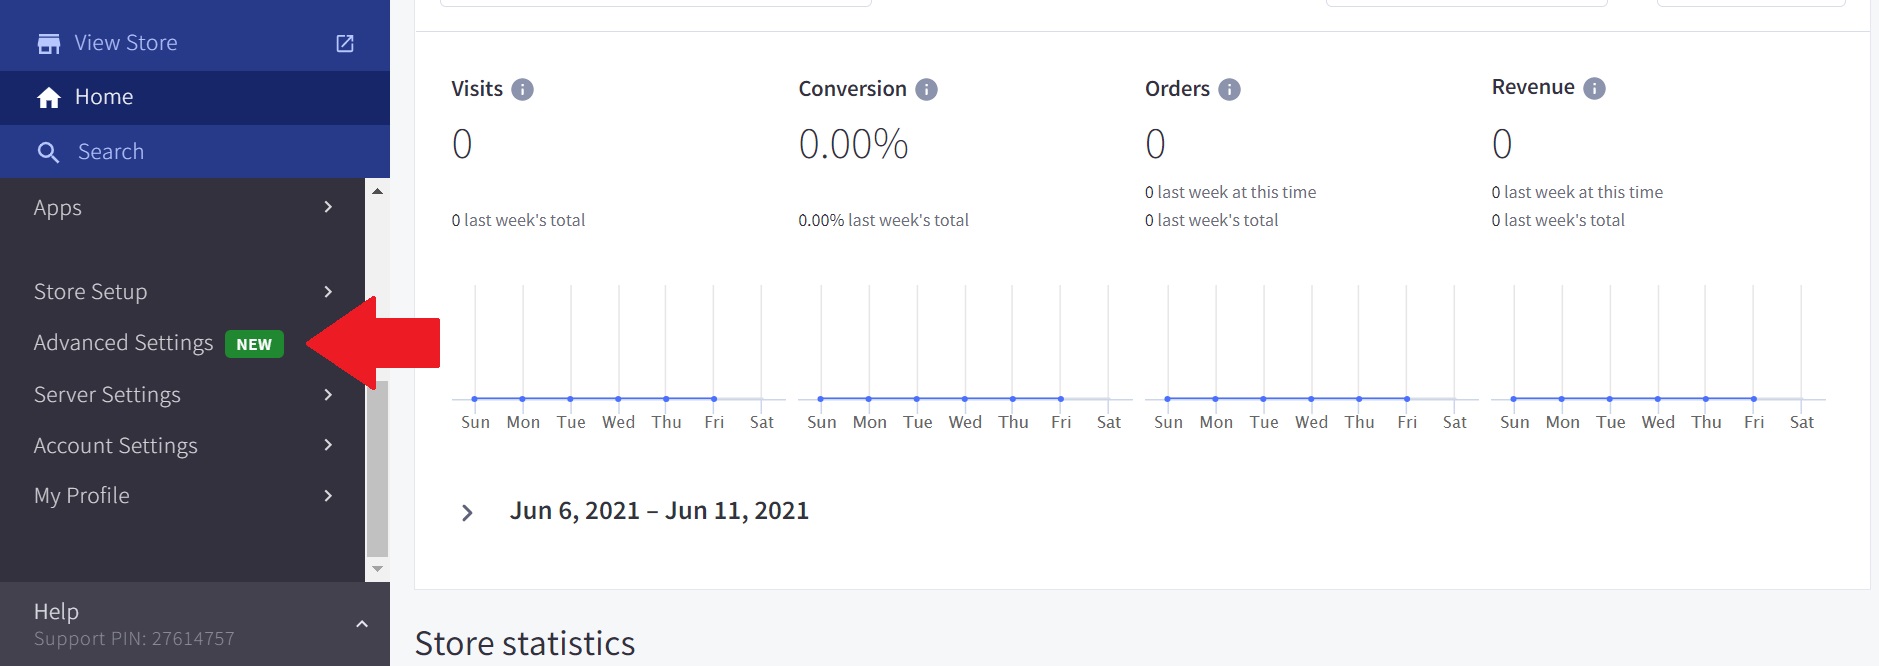Viewport: 1879px width, 666px height.
Task: Open store via external link icon
Action: (345, 44)
